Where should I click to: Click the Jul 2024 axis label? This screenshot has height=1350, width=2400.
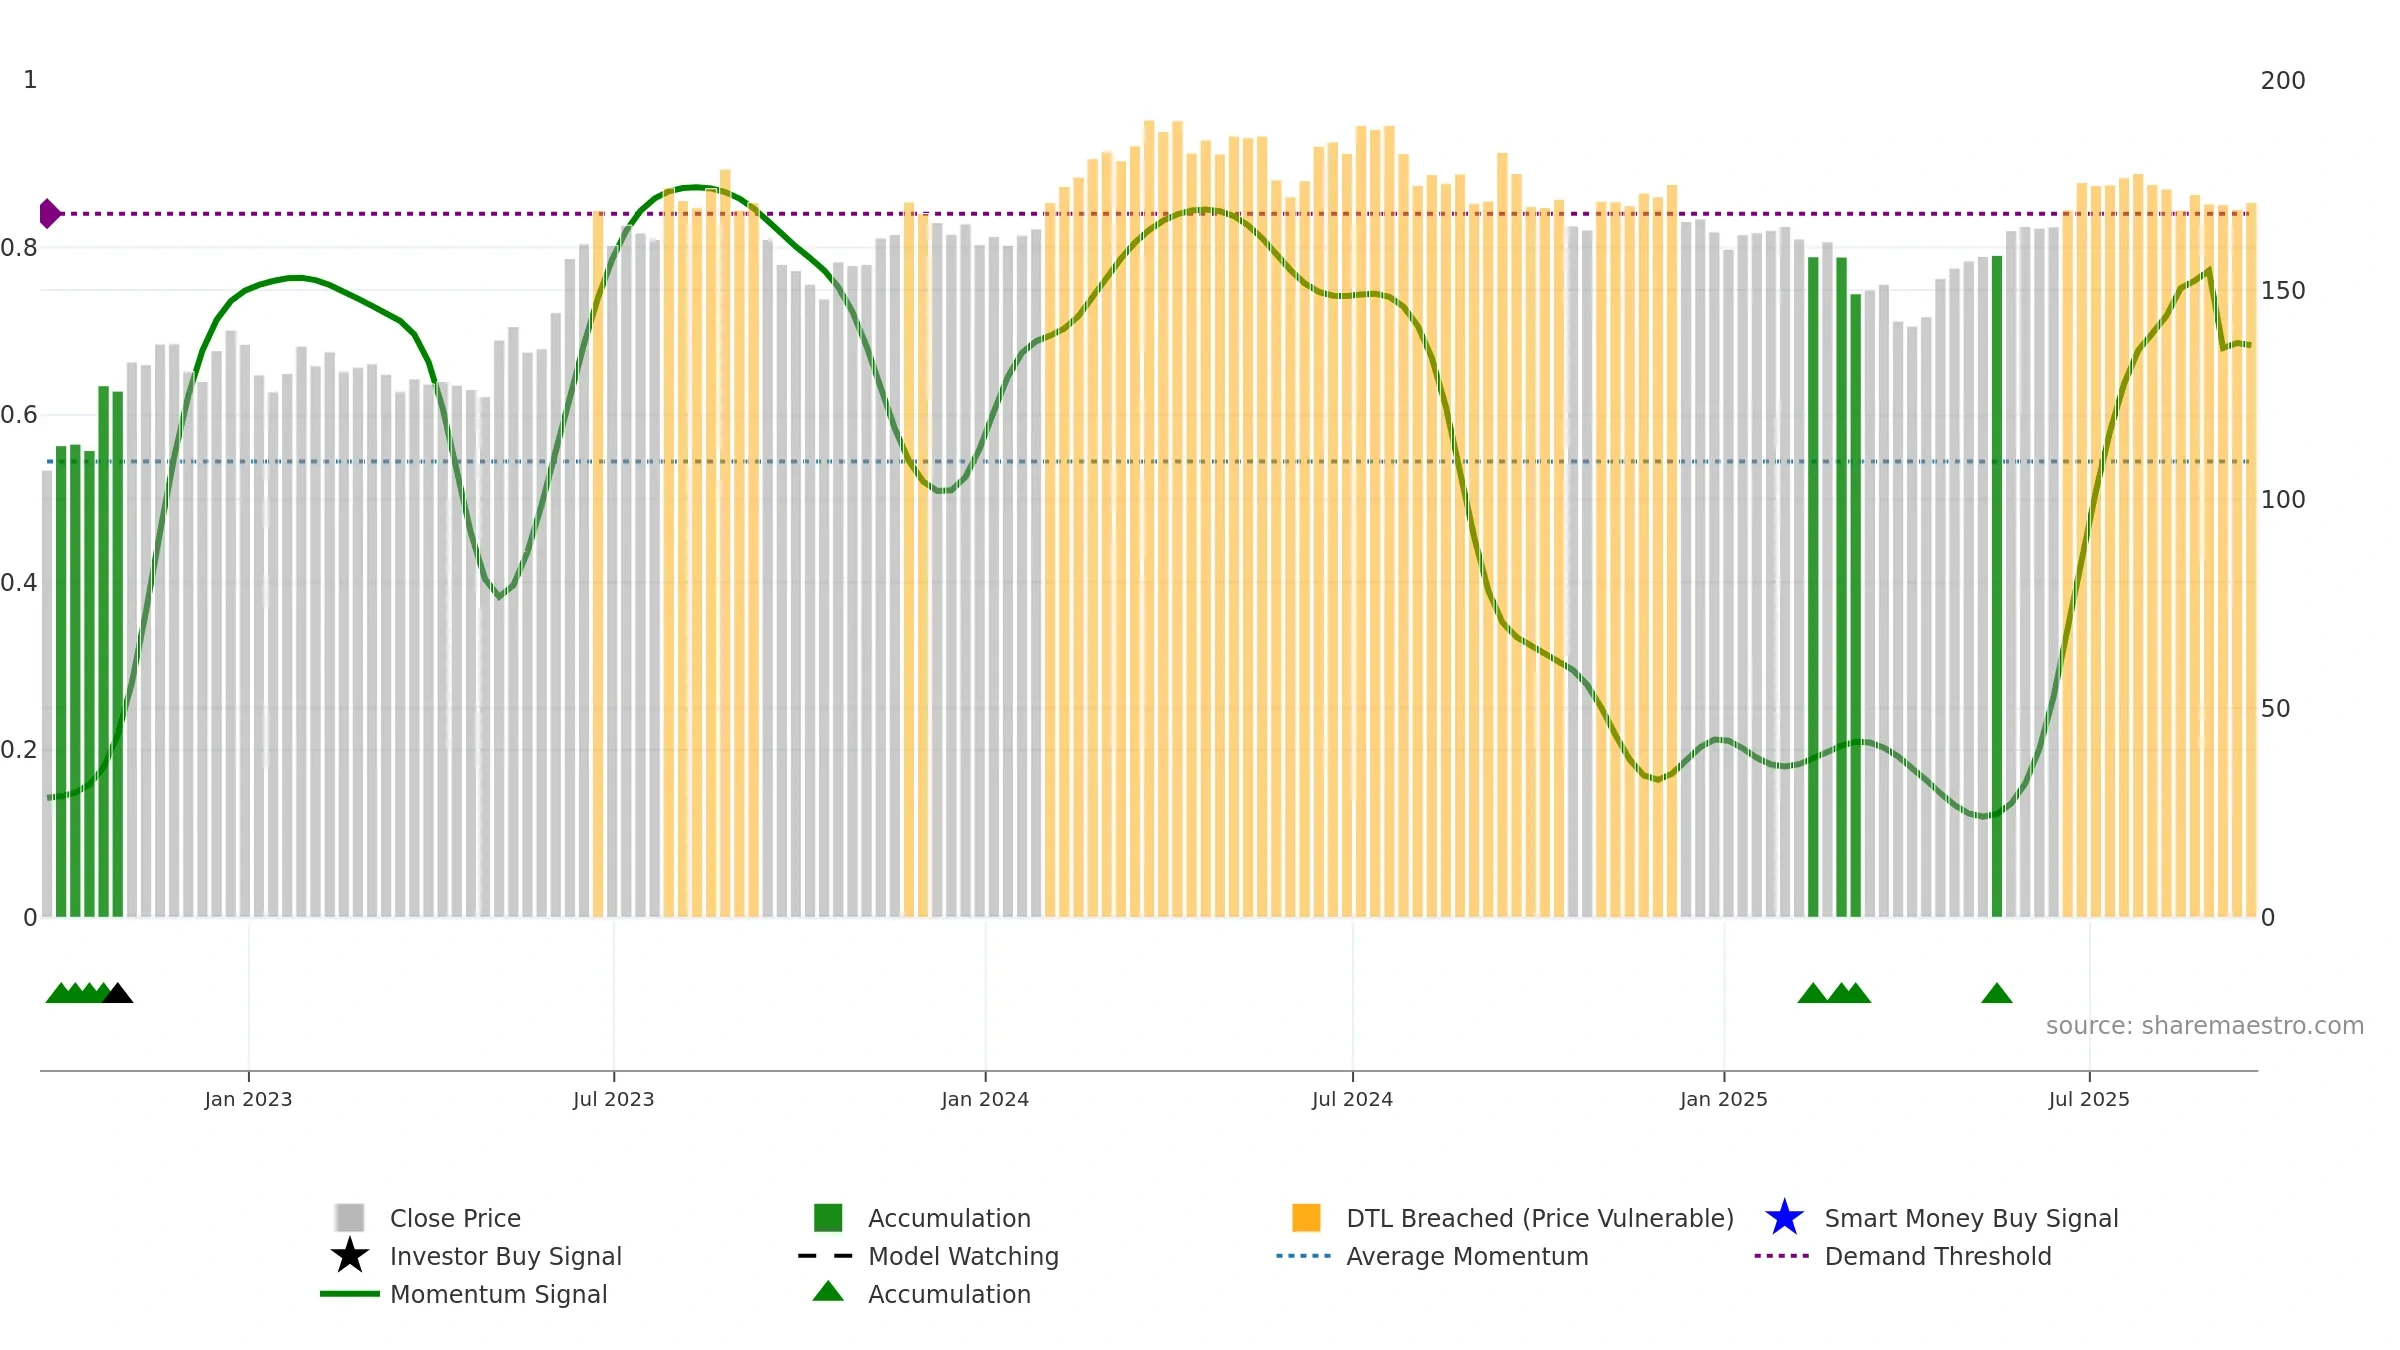pyautogui.click(x=1352, y=1099)
